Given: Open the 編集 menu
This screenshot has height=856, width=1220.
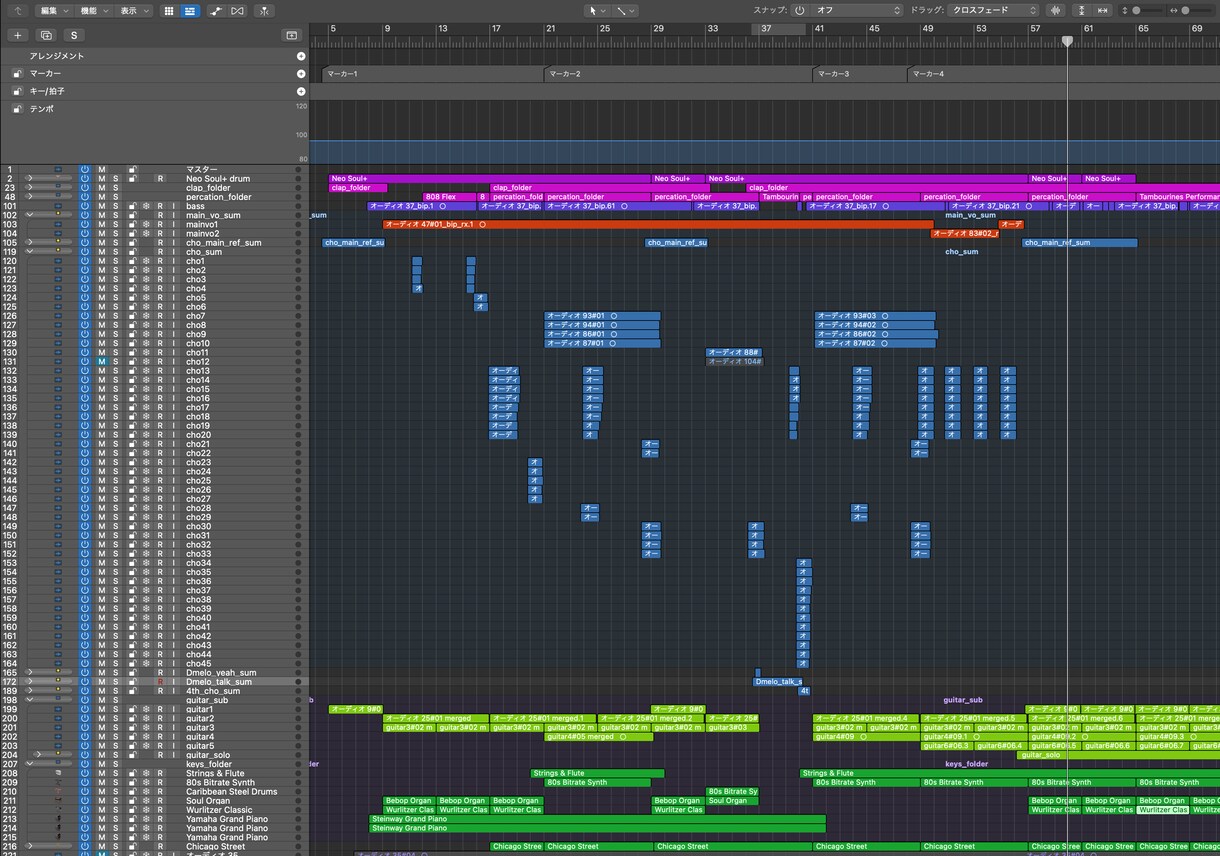Looking at the screenshot, I should click(54, 10).
